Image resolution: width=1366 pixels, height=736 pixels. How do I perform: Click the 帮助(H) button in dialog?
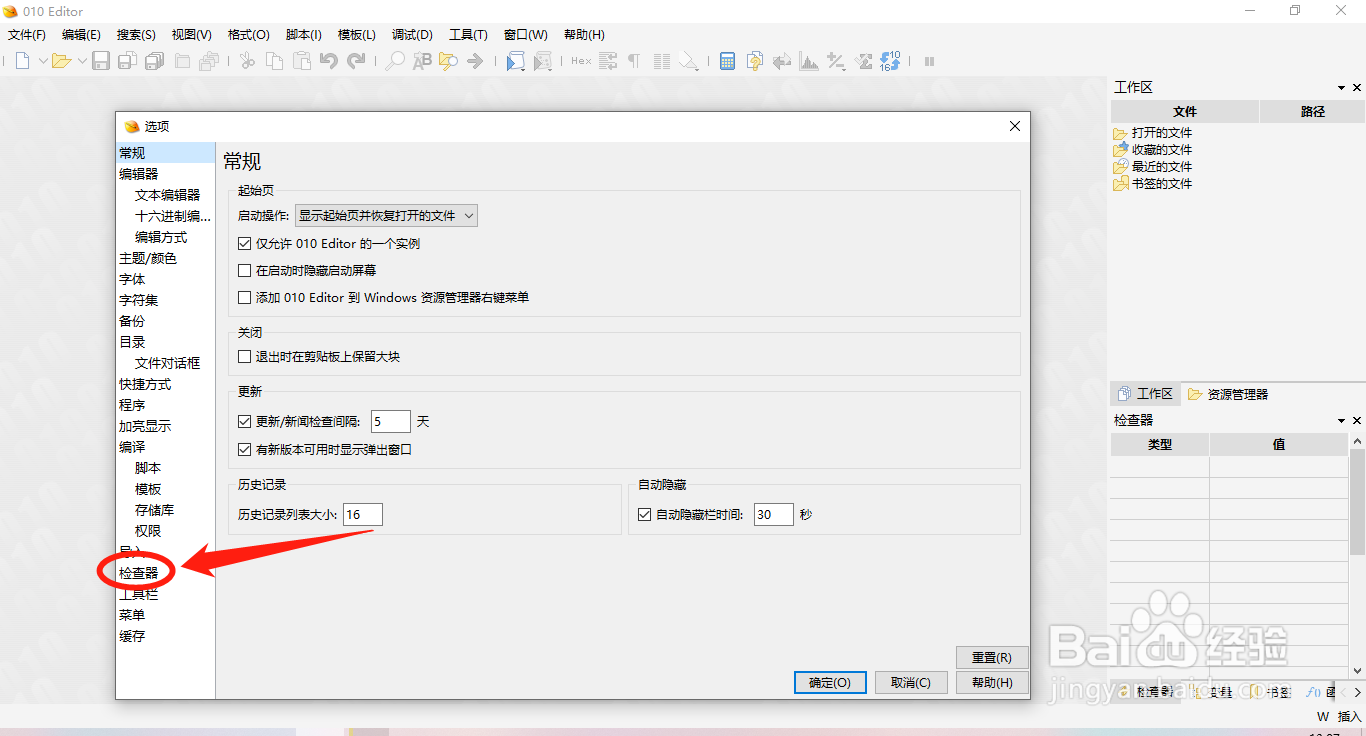(x=992, y=682)
